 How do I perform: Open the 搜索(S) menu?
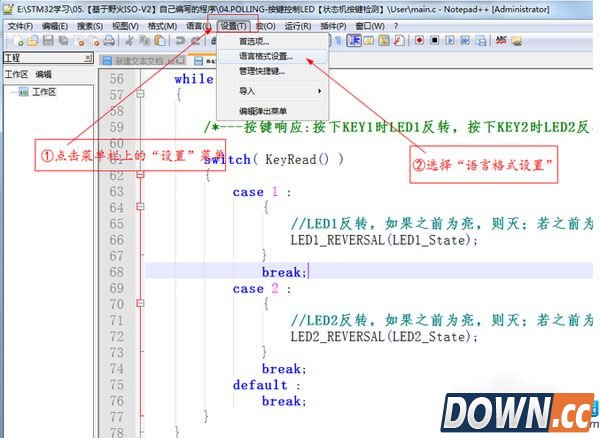90,26
